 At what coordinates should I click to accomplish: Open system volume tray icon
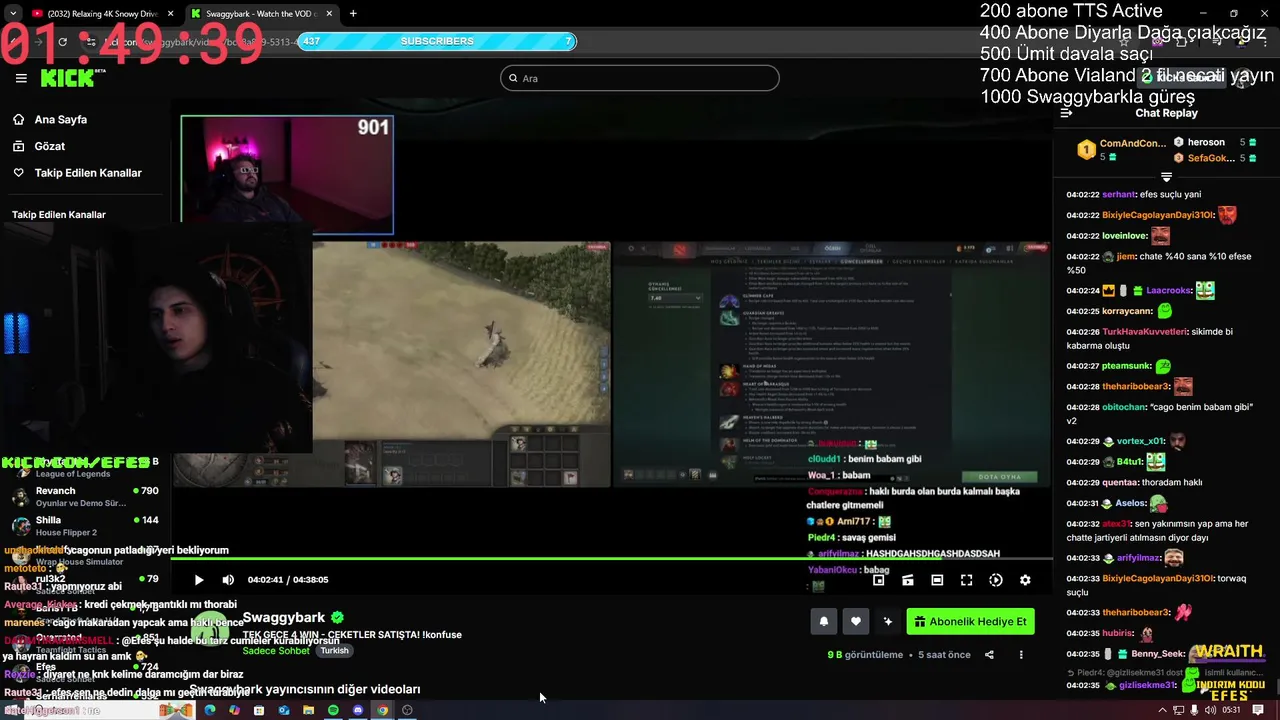[x=1210, y=710]
